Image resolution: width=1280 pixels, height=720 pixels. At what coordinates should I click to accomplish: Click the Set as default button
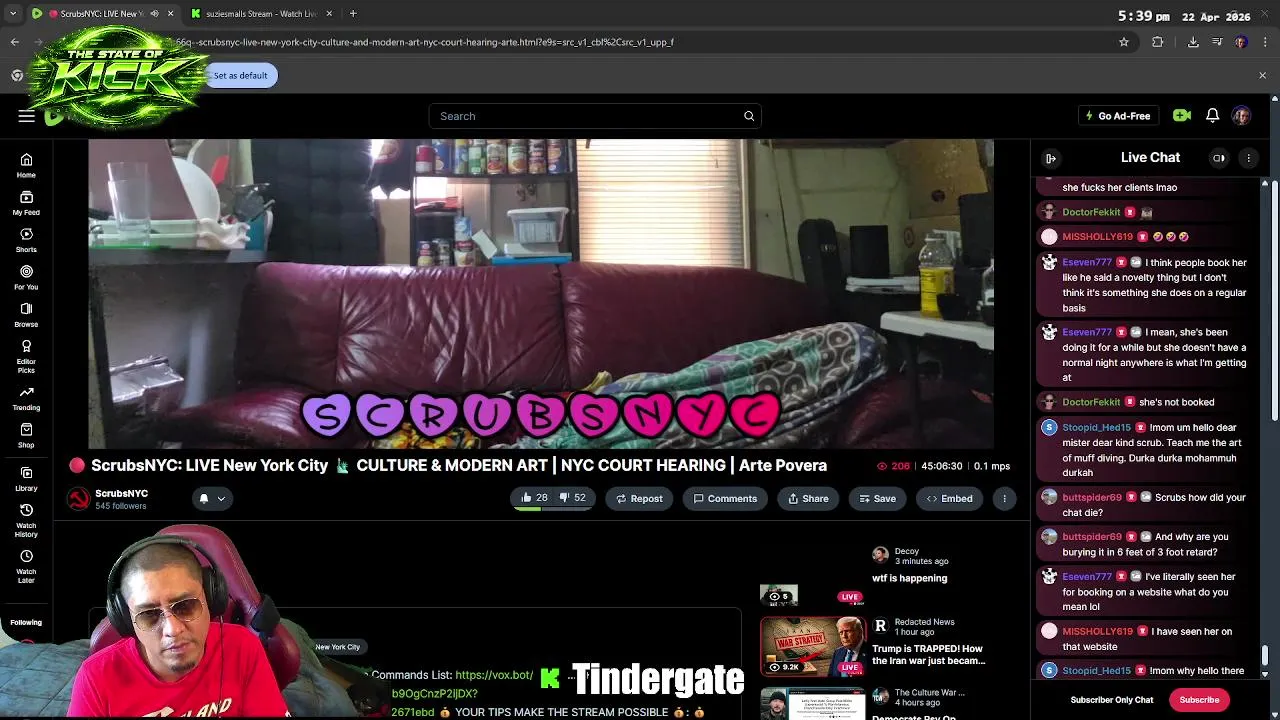[x=240, y=75]
